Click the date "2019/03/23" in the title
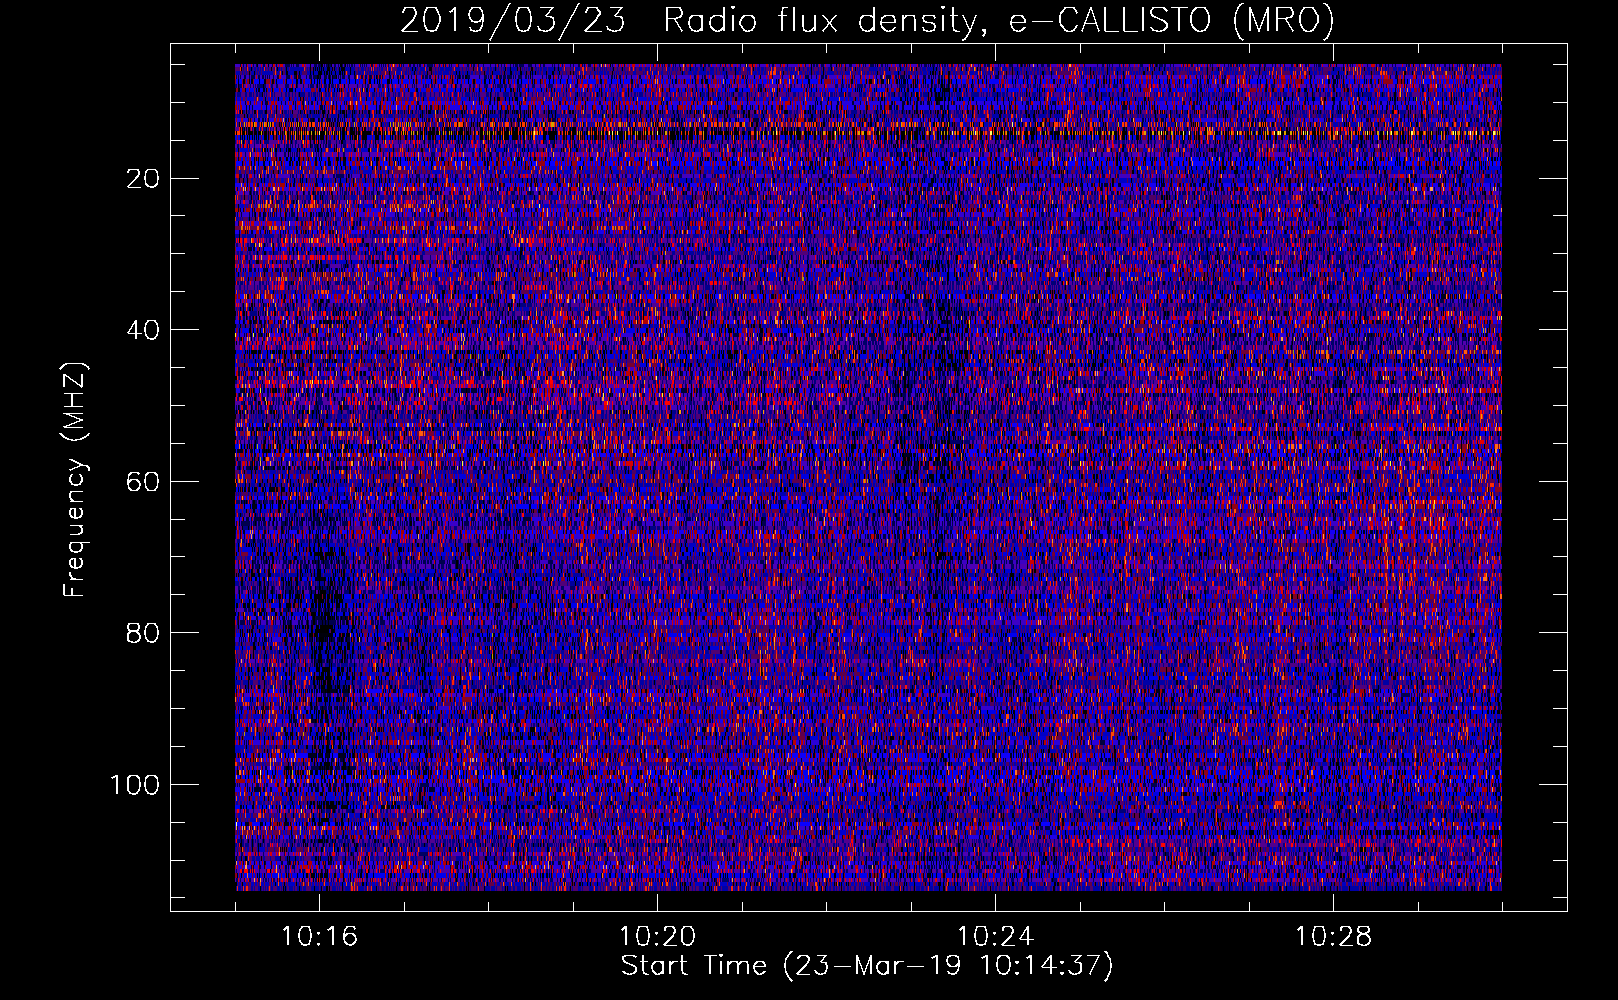Screen dimensions: 1618x1000 pyautogui.click(x=513, y=20)
